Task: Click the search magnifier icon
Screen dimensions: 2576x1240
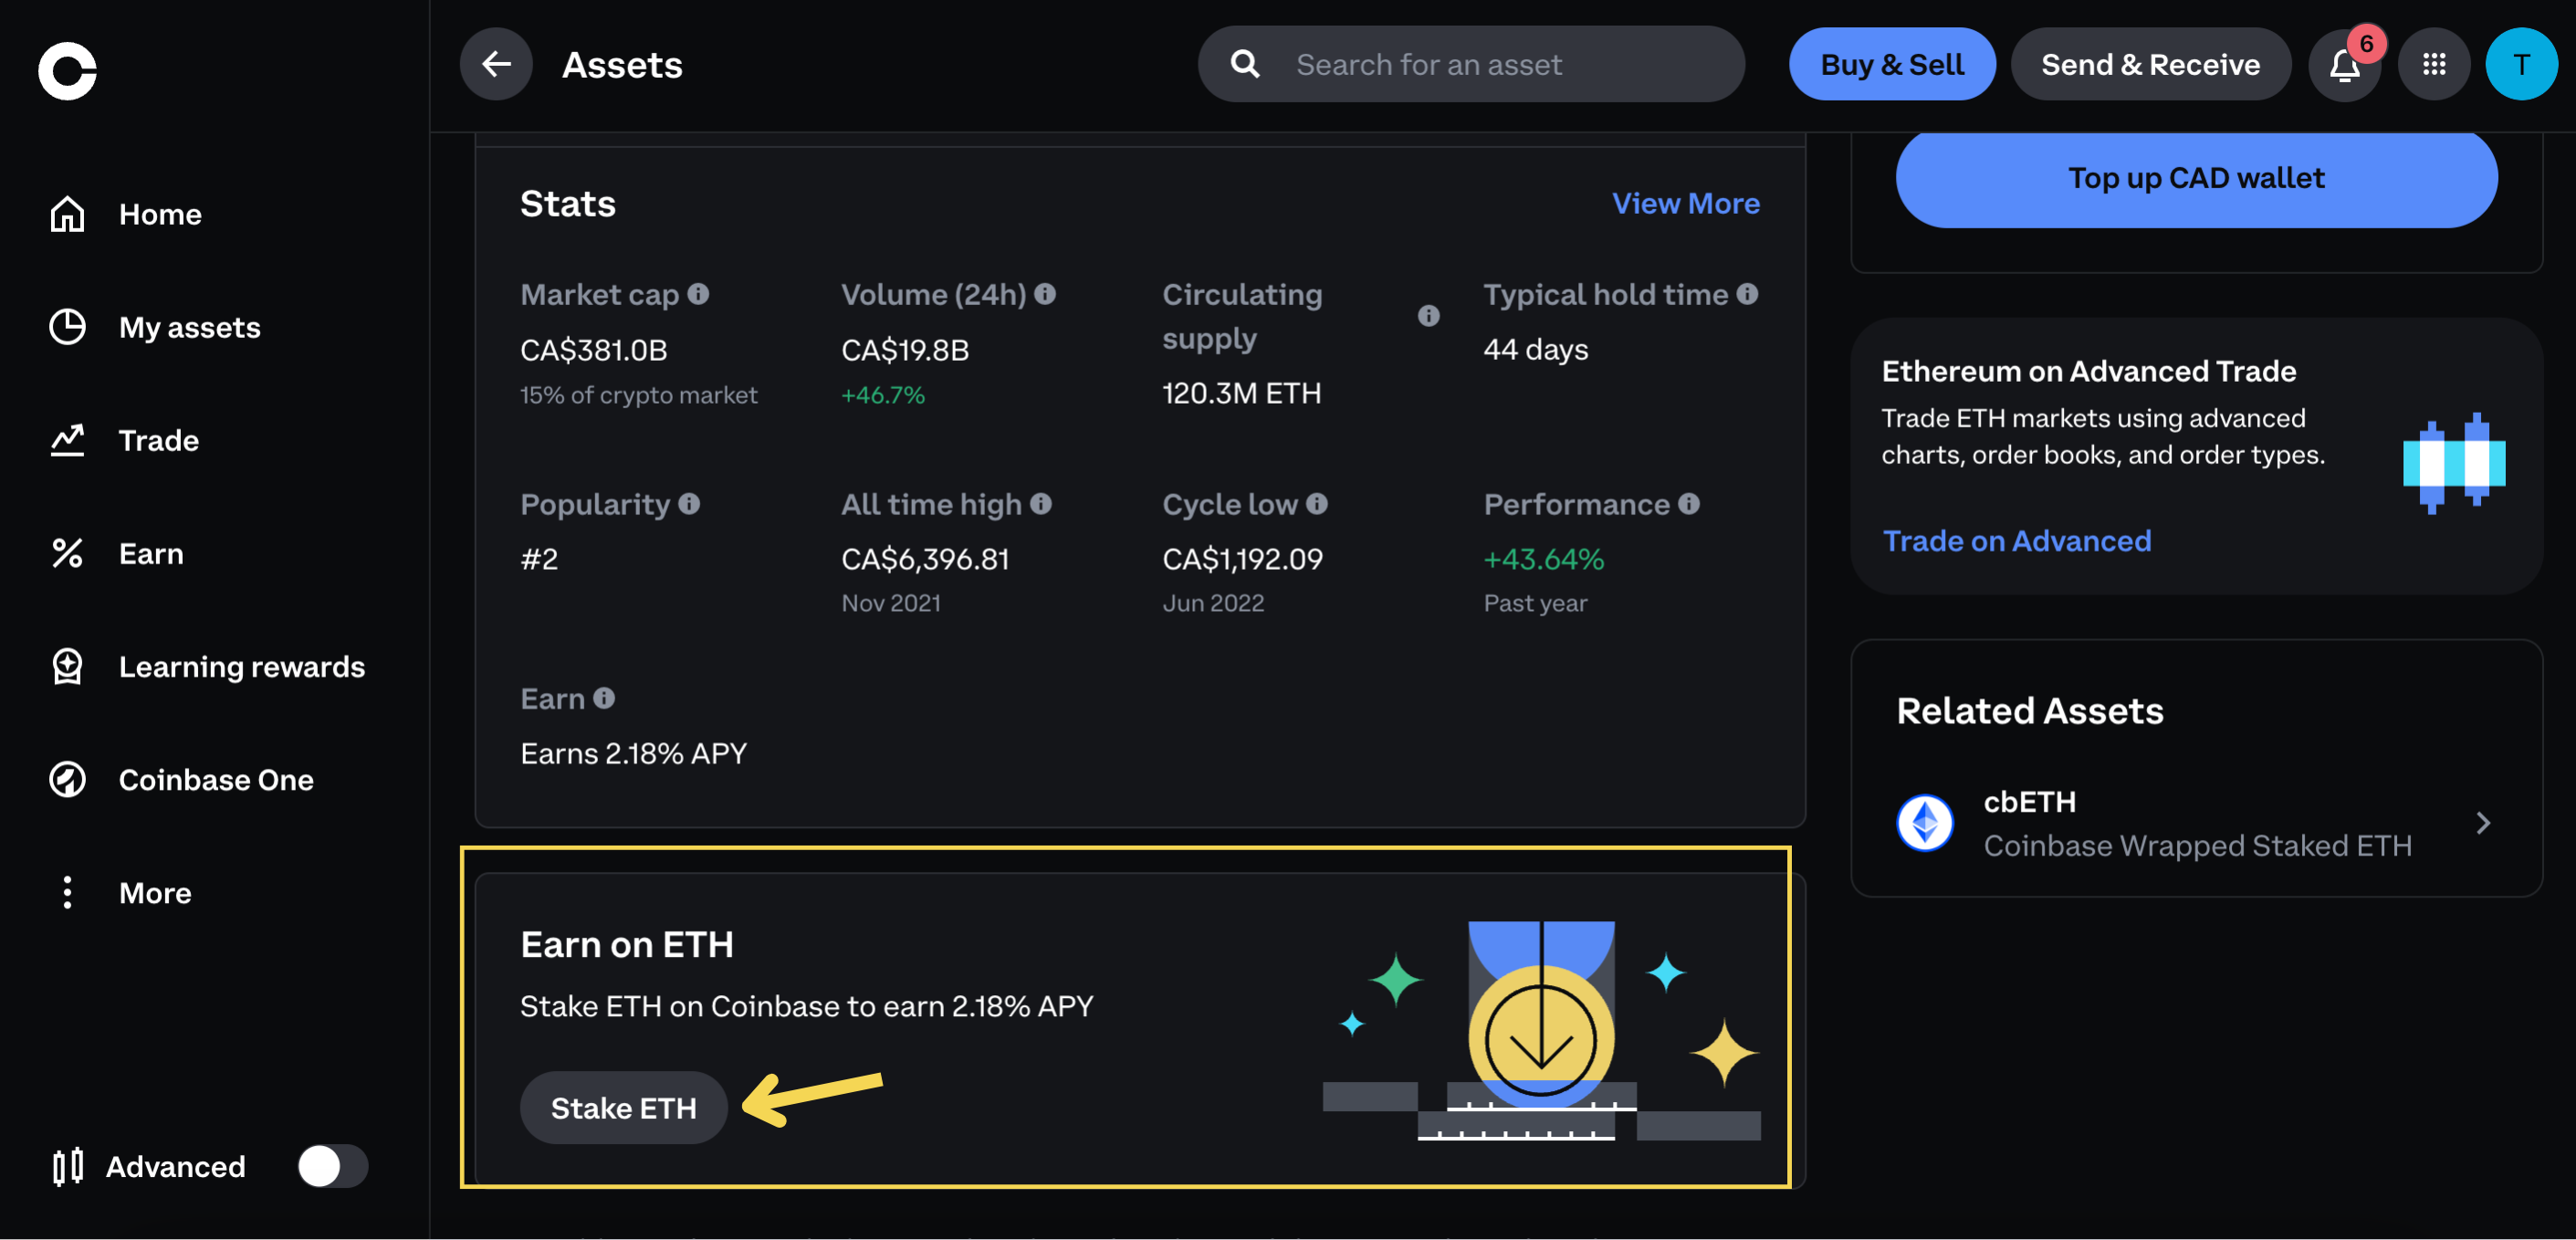Action: (1245, 64)
